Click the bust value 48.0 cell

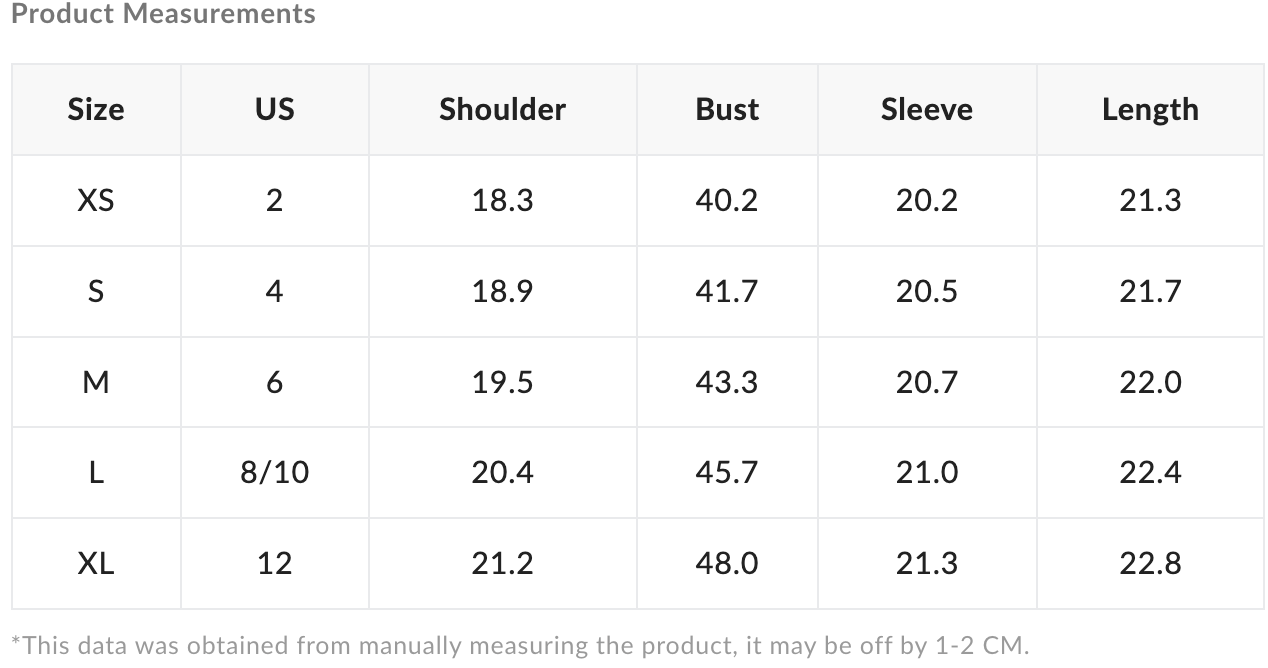coord(727,563)
